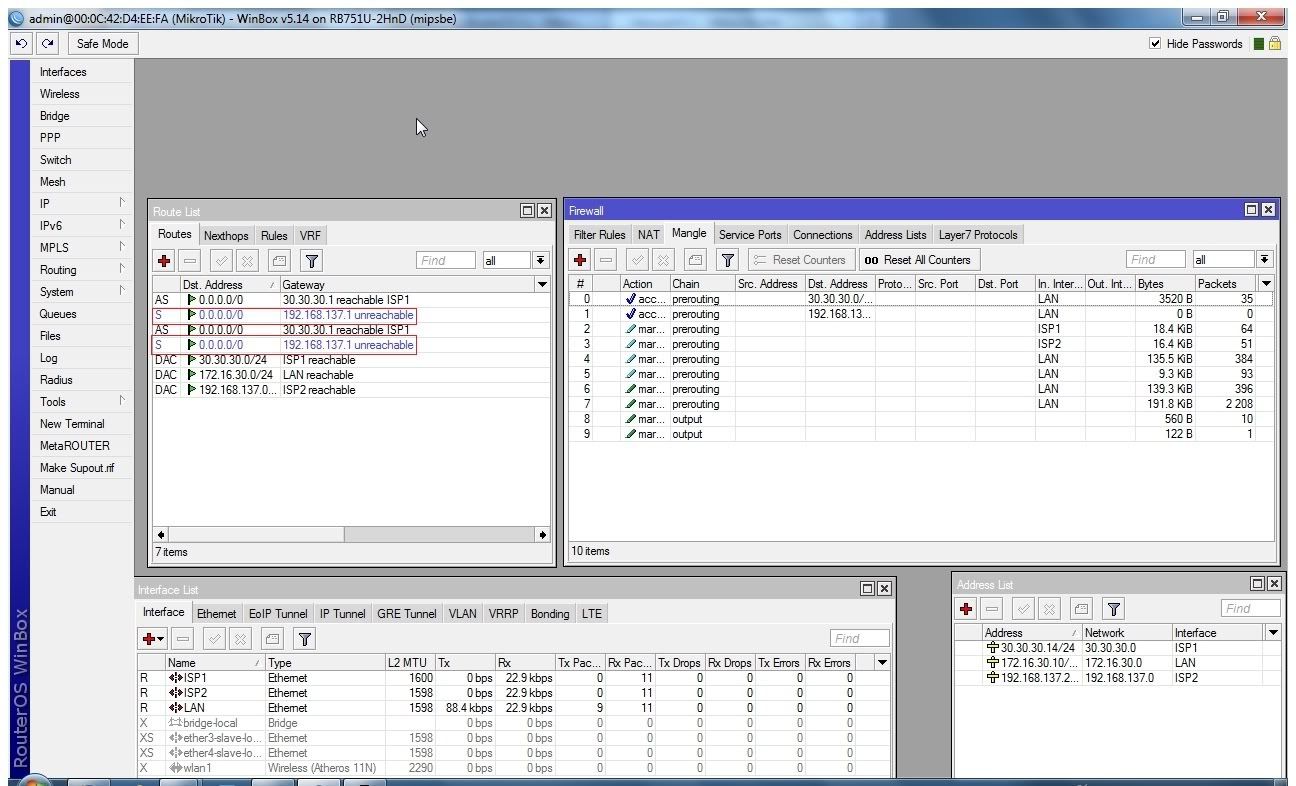Click the Reset All Counters button

(918, 260)
